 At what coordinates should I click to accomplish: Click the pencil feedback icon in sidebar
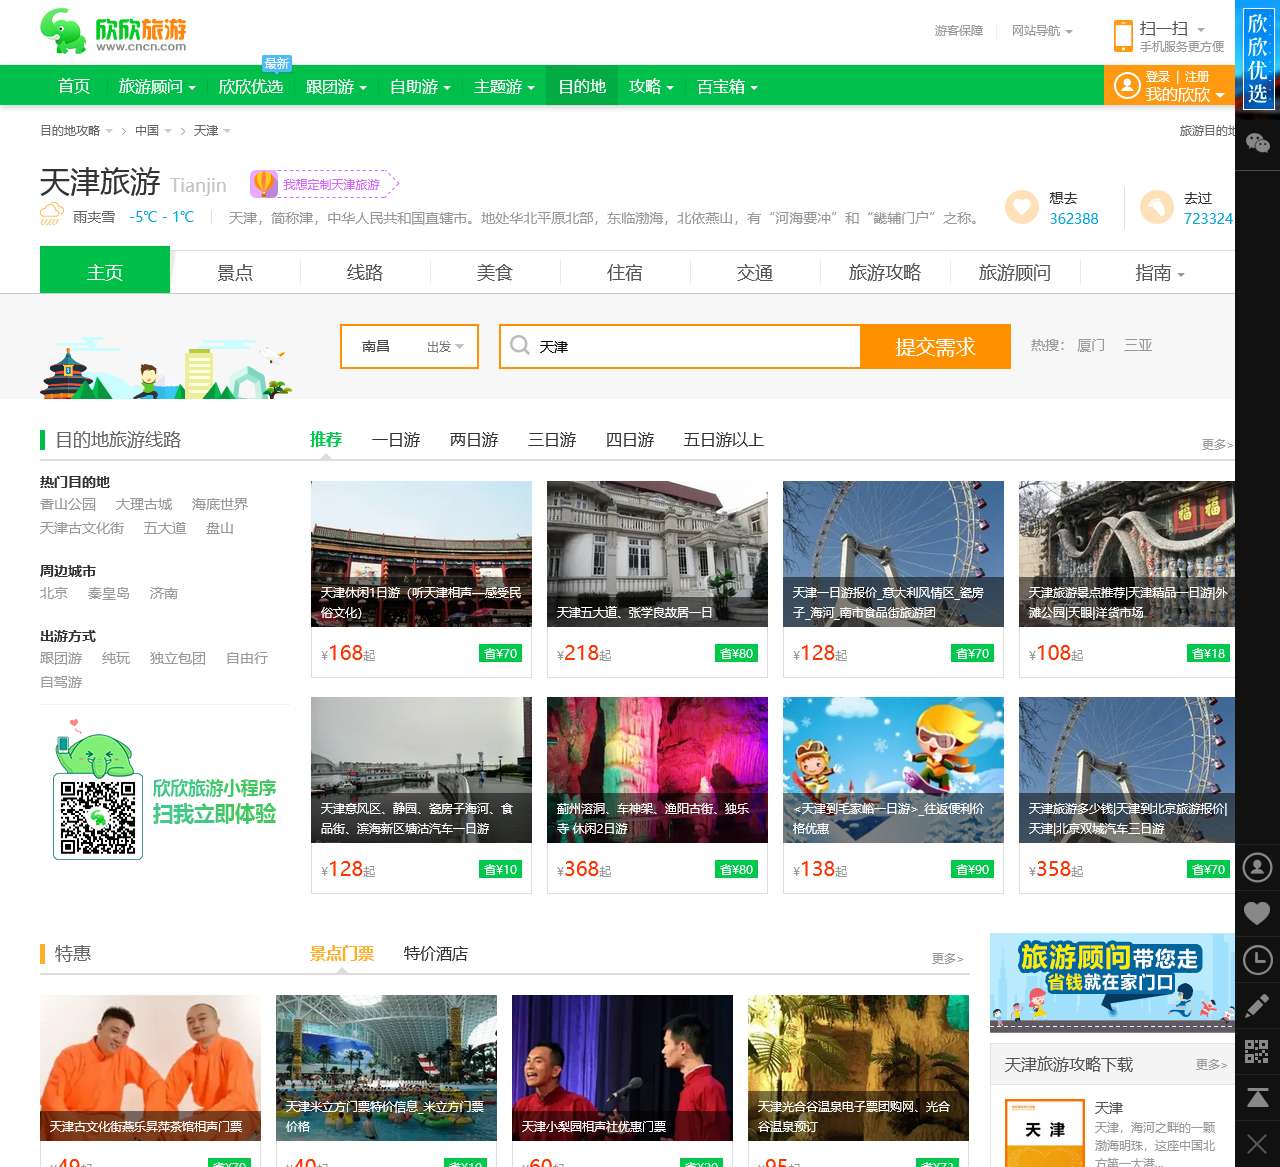(1257, 1005)
